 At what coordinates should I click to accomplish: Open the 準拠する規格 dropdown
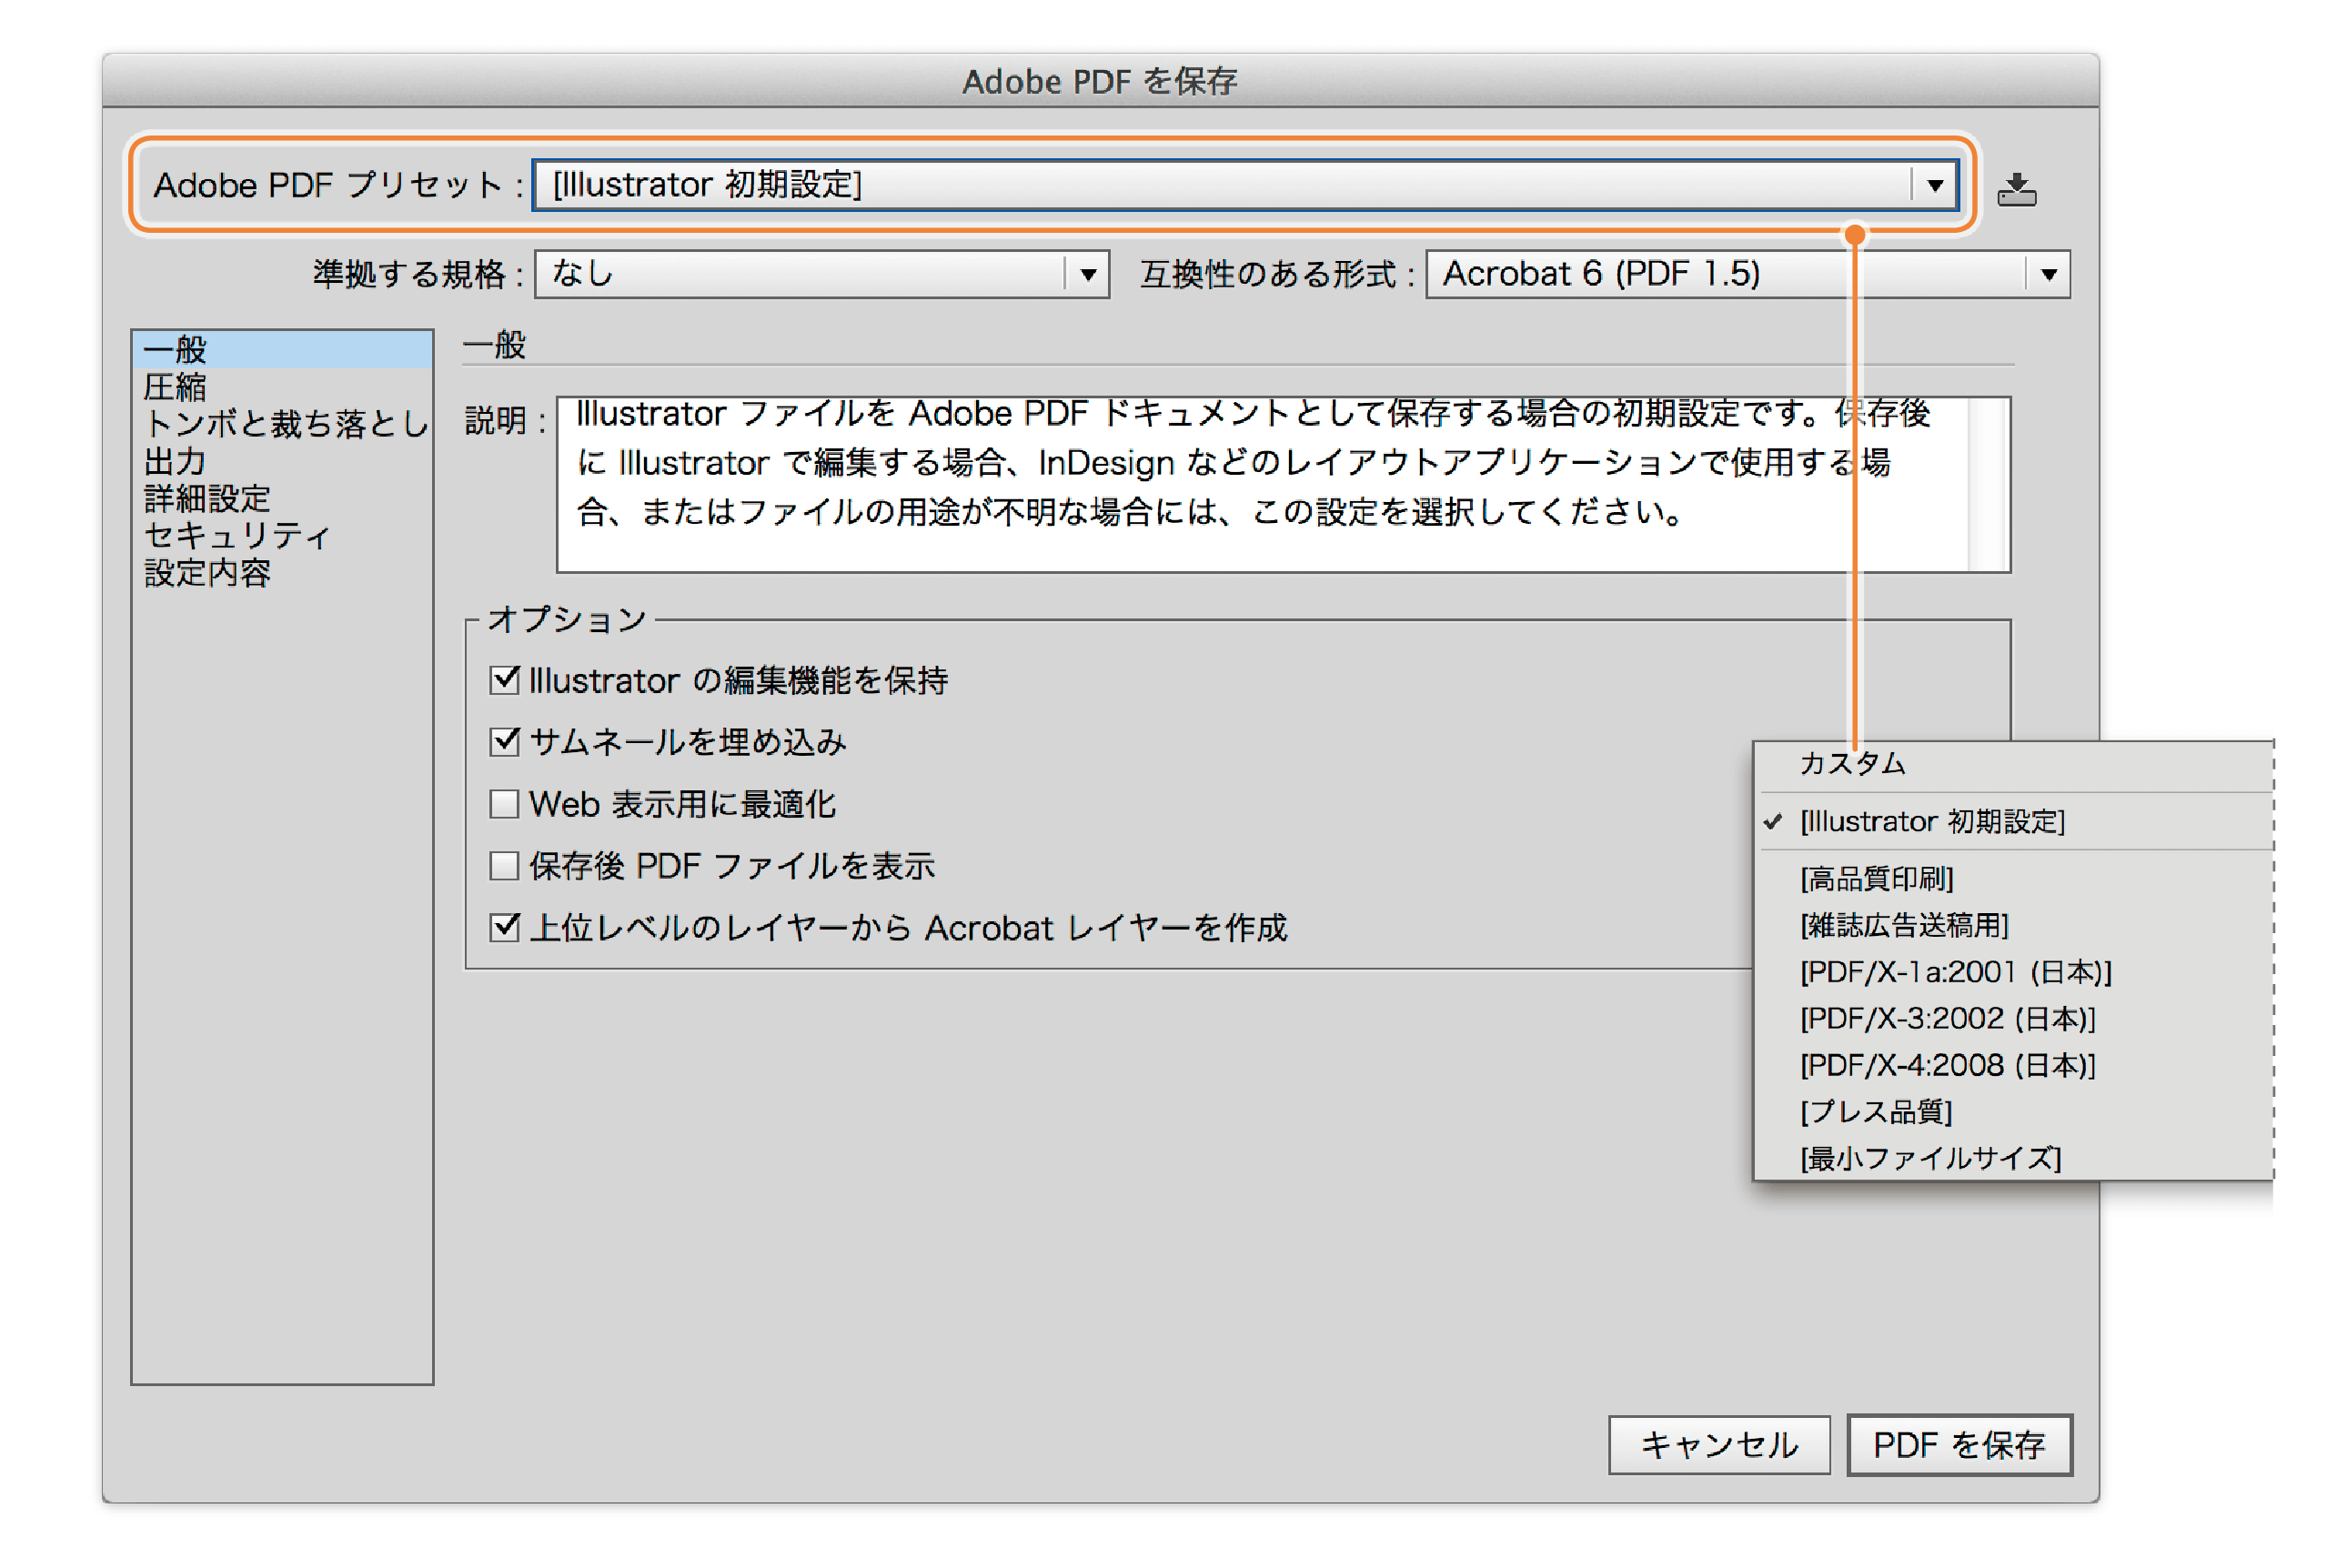pyautogui.click(x=821, y=274)
